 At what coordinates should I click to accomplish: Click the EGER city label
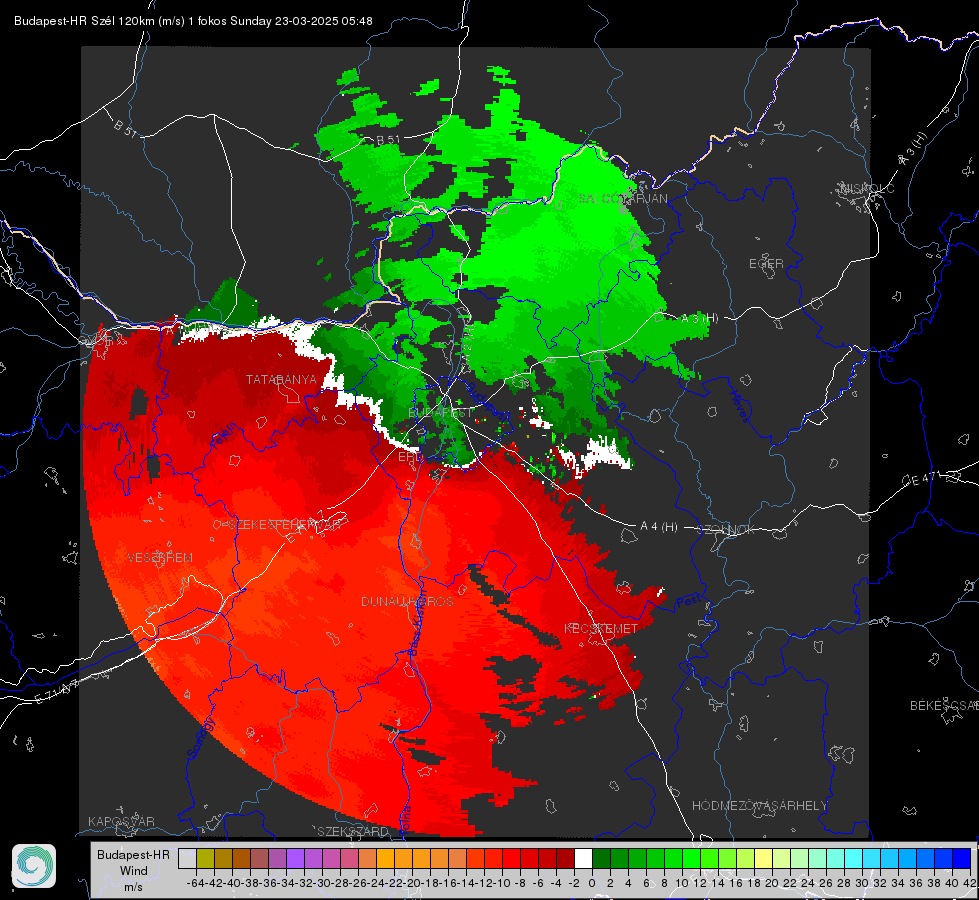766,264
